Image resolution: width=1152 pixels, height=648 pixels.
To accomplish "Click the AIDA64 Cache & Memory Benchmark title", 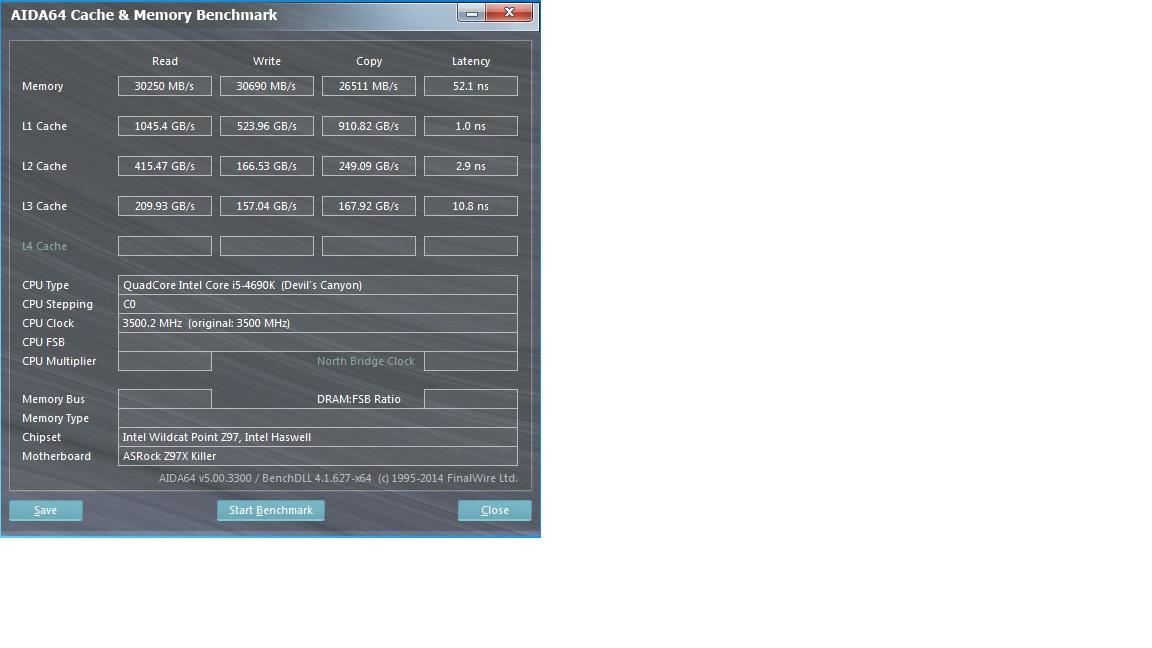I will [x=144, y=15].
